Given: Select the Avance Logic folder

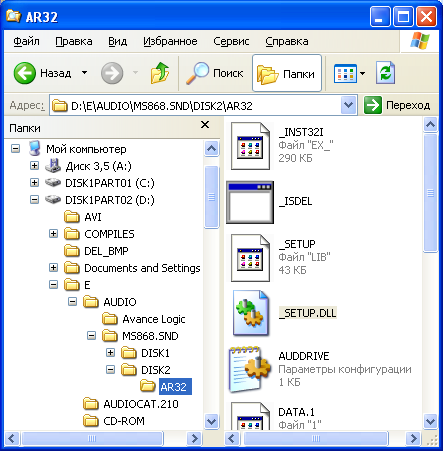Looking at the screenshot, I should click(x=110, y=319).
